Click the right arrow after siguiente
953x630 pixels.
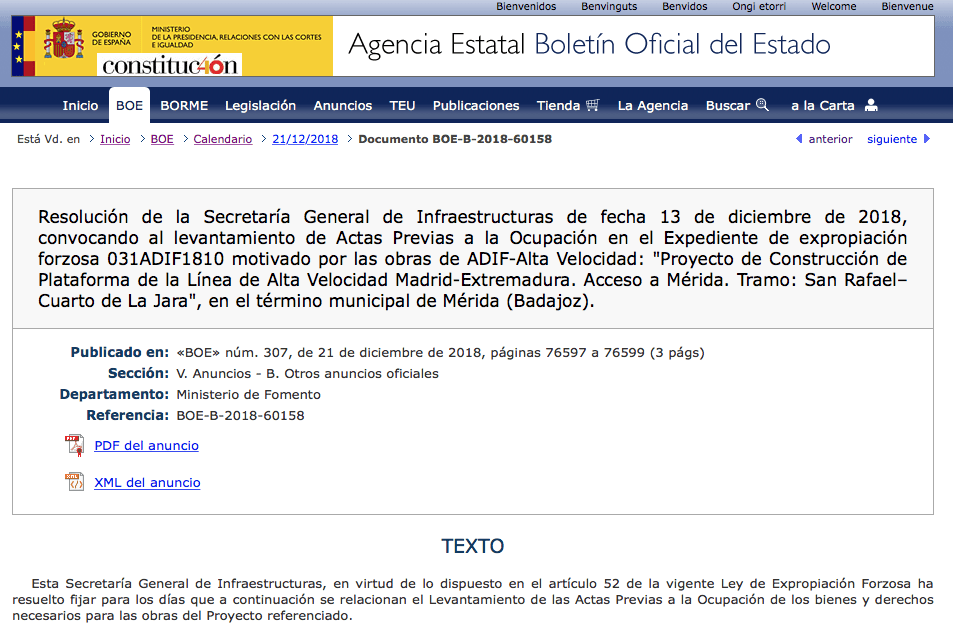[x=927, y=139]
